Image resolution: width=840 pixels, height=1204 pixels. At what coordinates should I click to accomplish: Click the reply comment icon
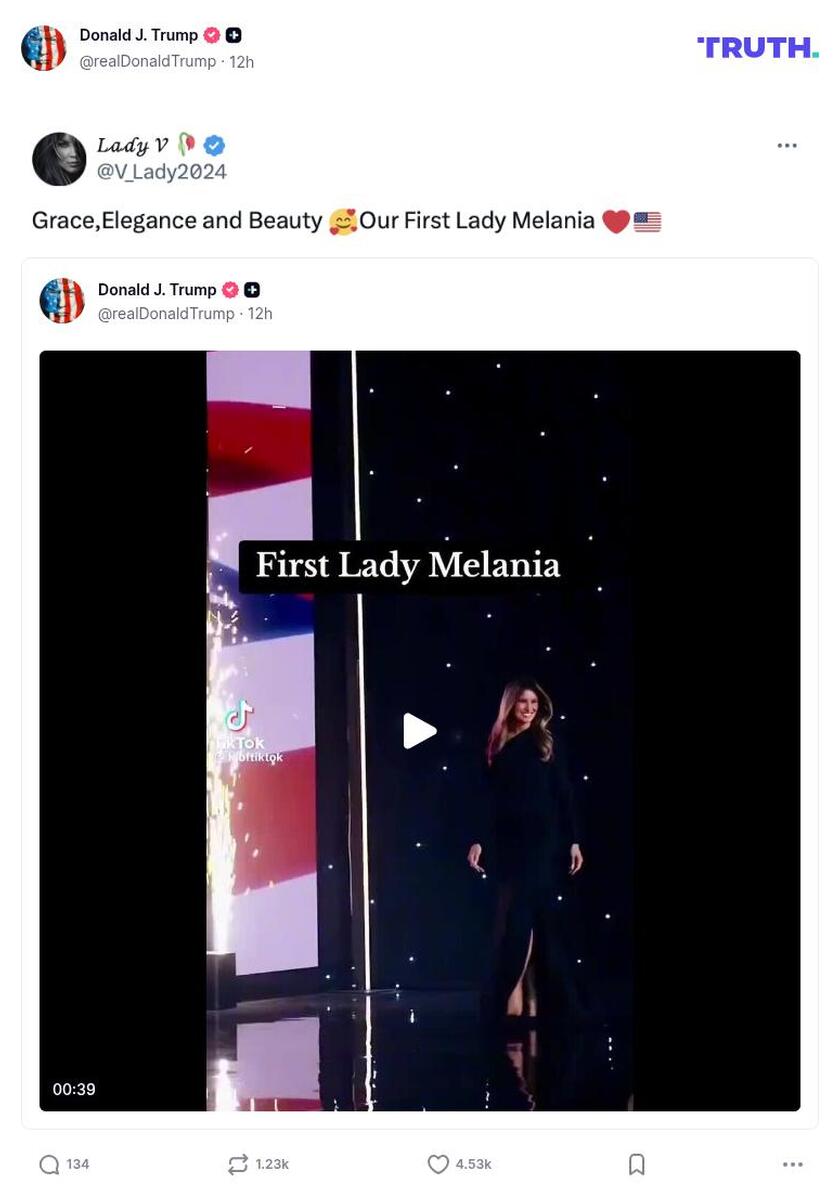click(49, 1164)
